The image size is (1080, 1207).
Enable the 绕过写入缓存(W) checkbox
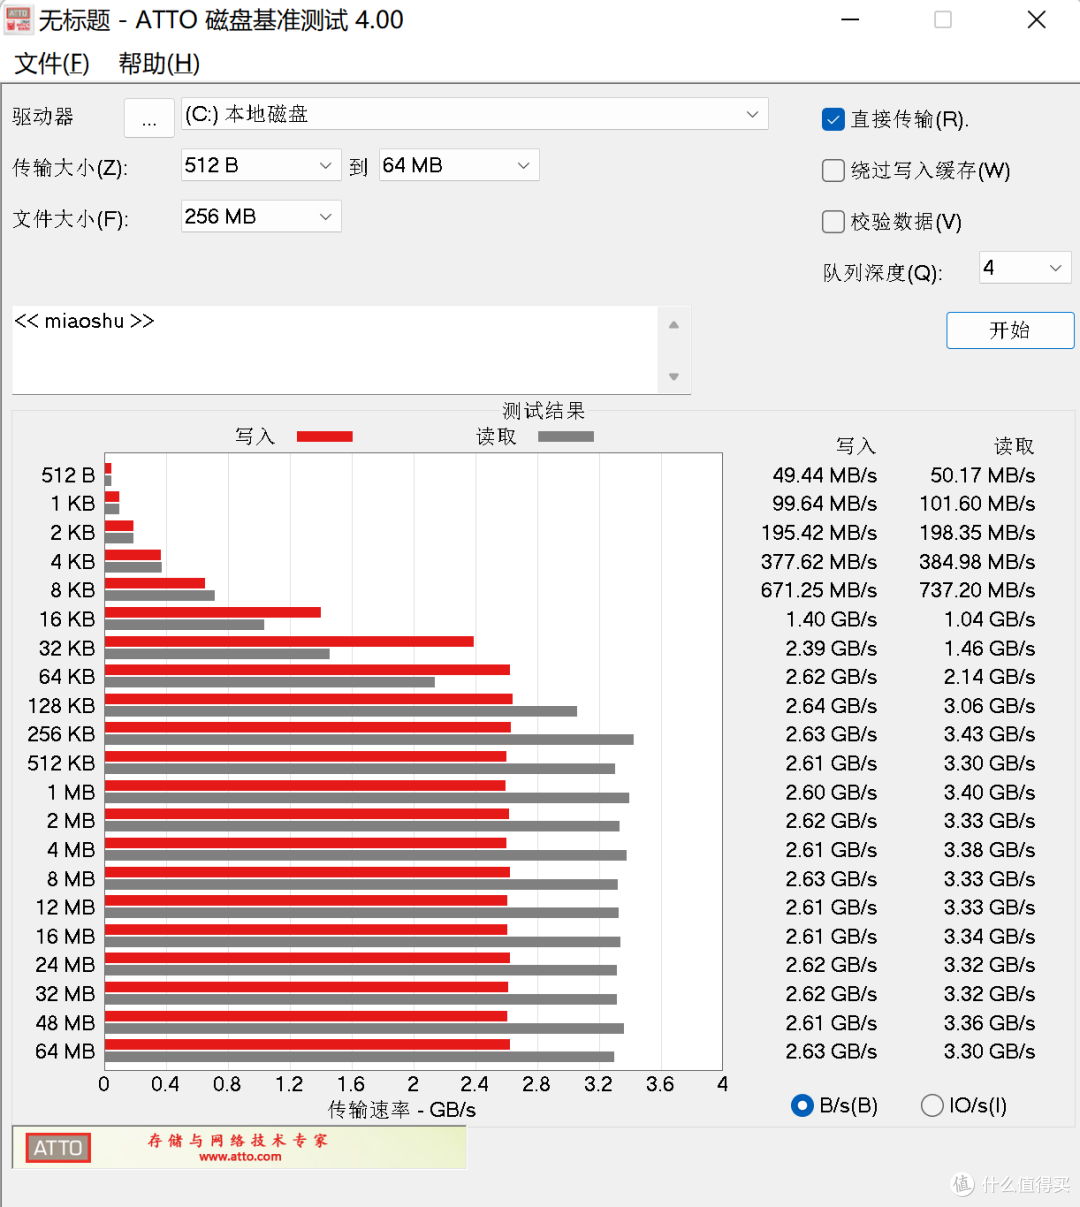[833, 171]
